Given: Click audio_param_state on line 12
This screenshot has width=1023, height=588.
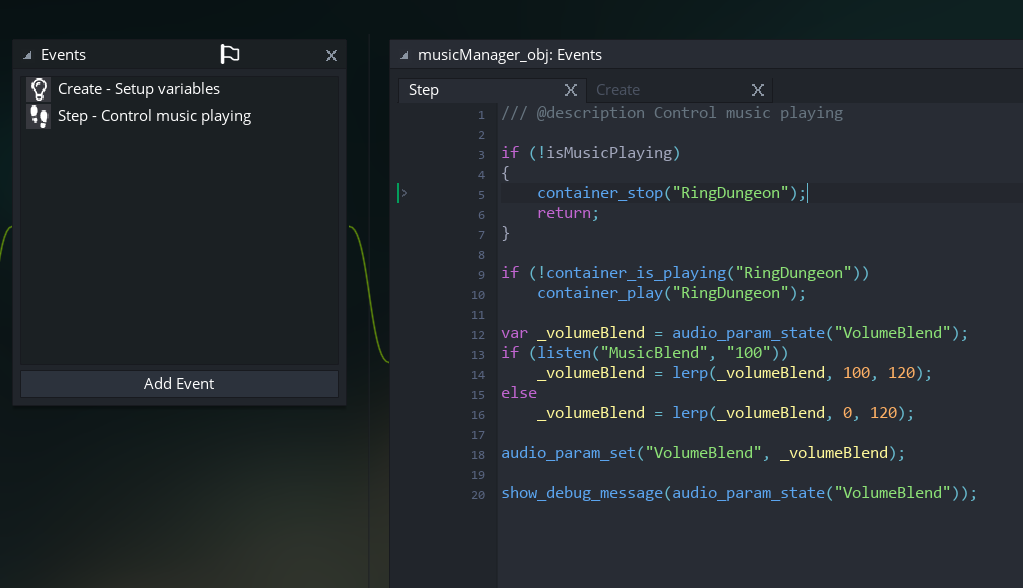Looking at the screenshot, I should (x=748, y=333).
